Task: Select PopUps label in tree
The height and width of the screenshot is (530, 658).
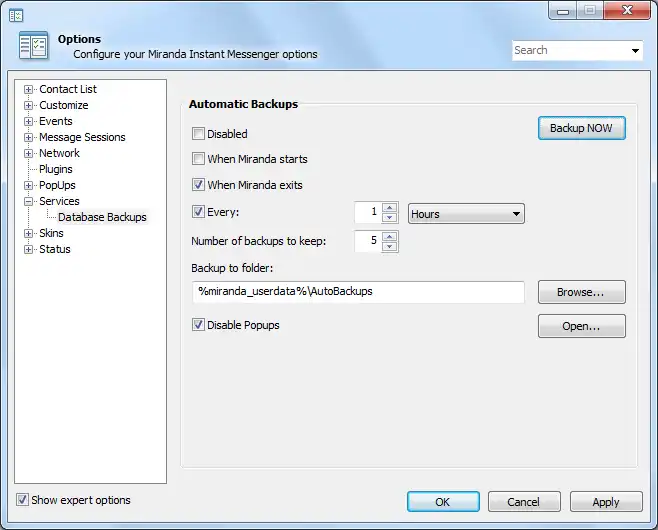Action: (57, 185)
